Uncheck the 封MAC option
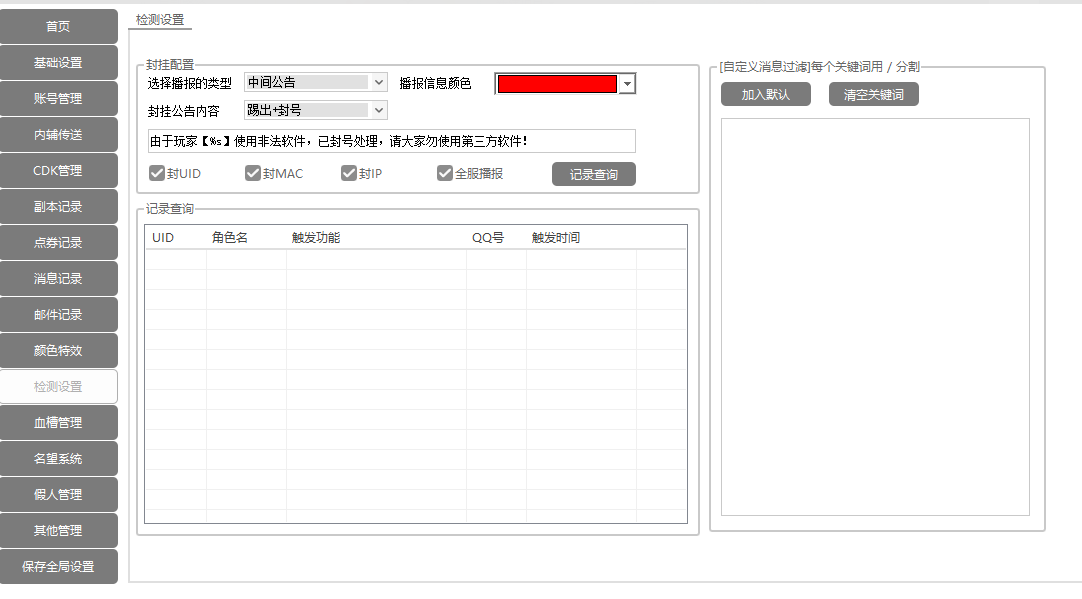 pyautogui.click(x=253, y=174)
